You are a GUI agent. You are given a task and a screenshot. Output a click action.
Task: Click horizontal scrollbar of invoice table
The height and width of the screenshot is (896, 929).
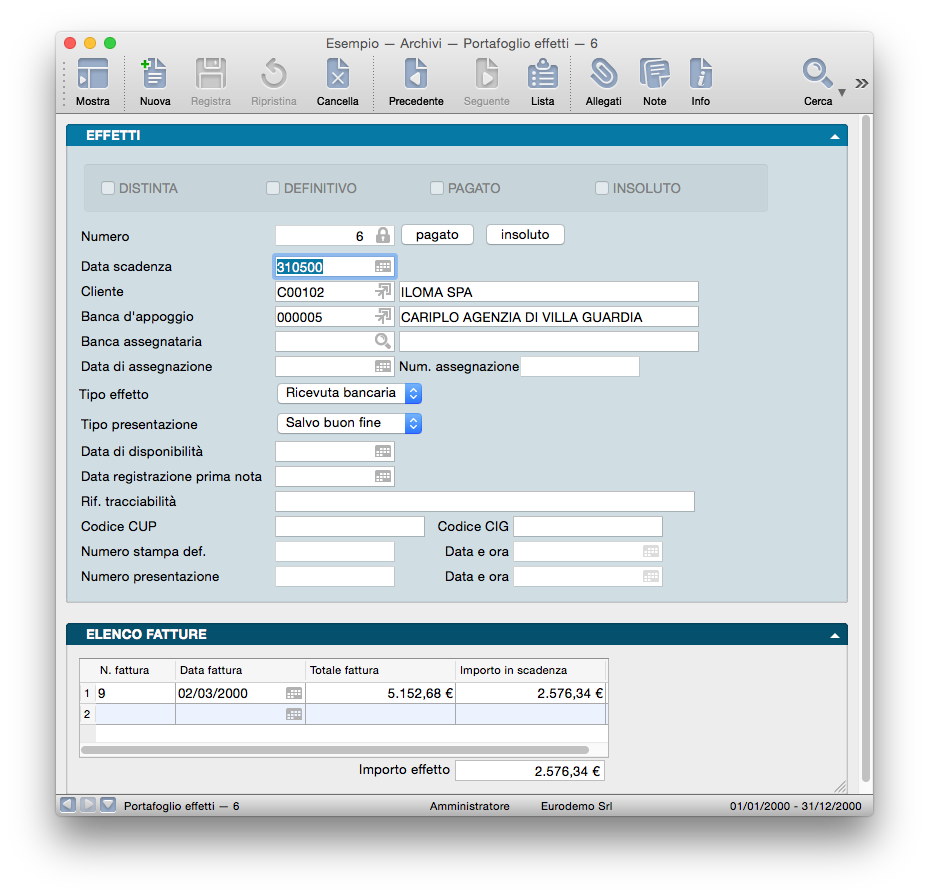[335, 750]
